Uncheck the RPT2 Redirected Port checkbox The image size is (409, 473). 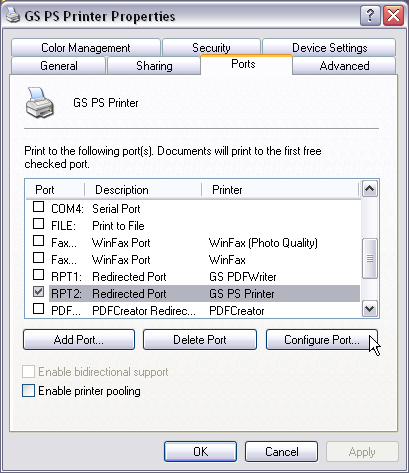point(38,292)
